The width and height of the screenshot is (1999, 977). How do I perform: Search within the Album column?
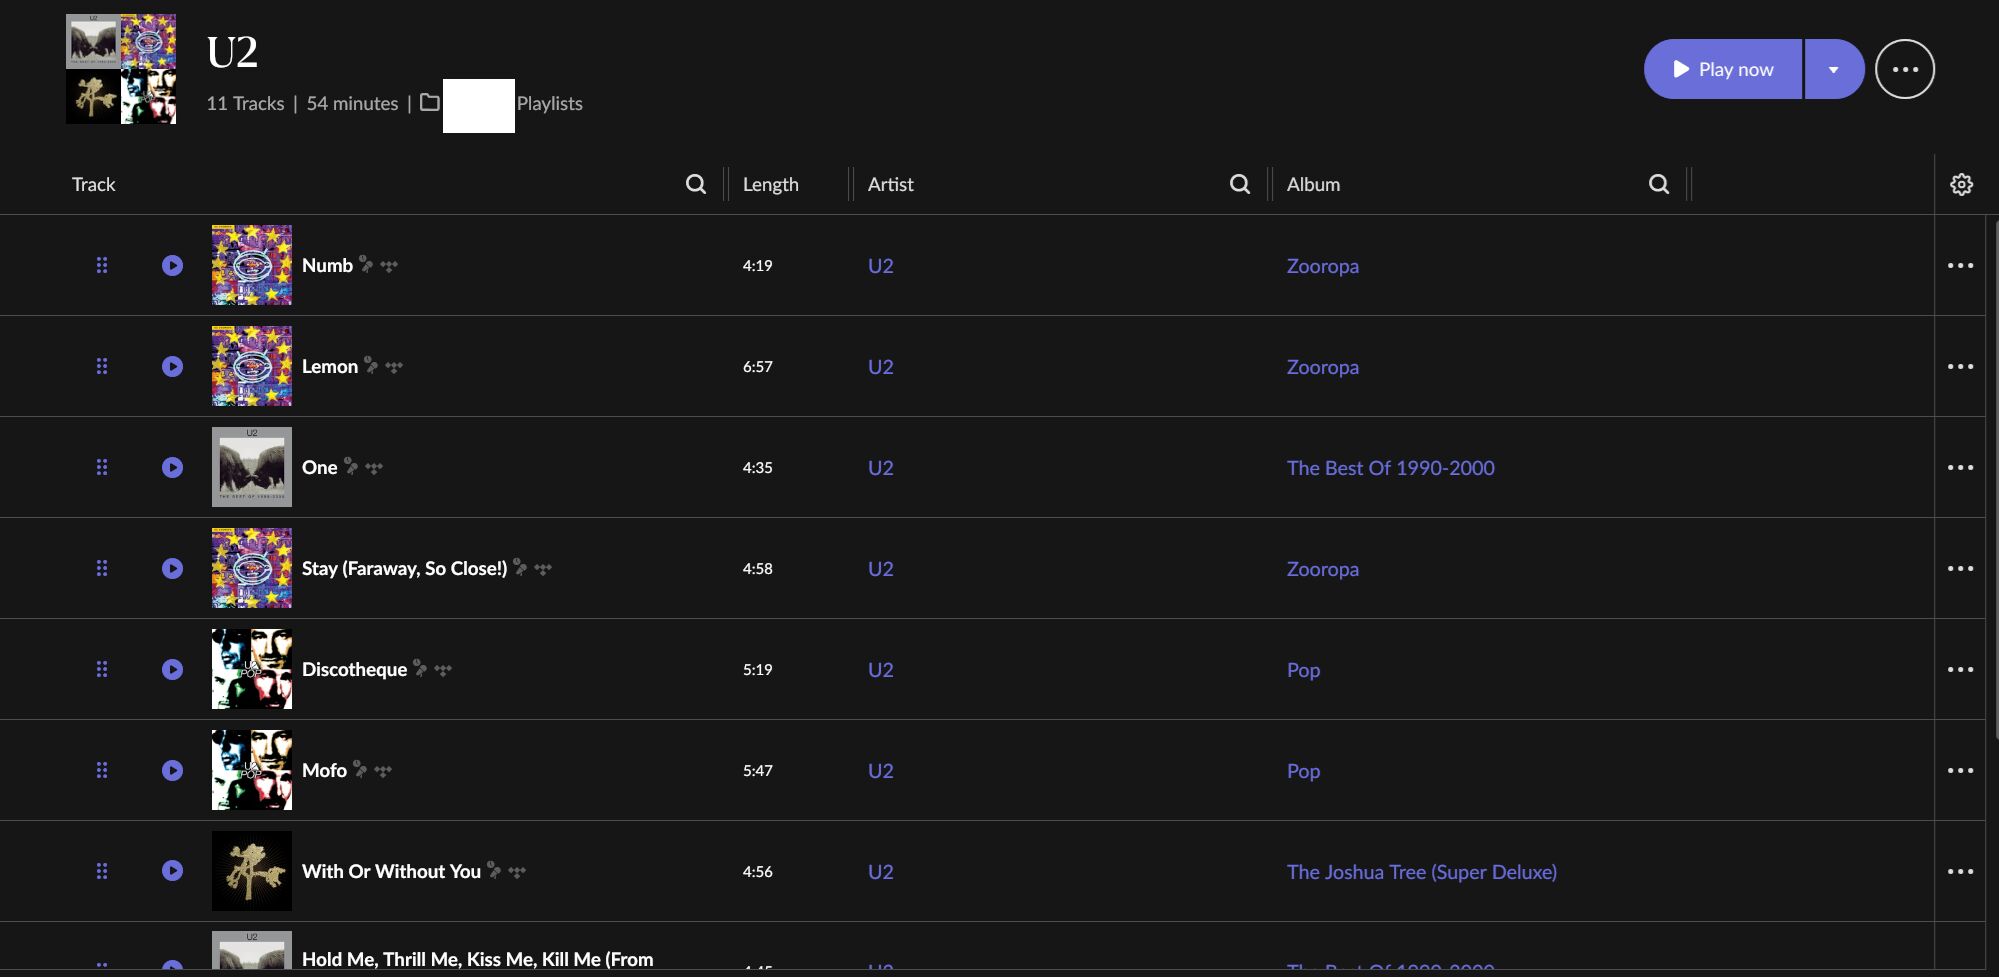click(1659, 184)
